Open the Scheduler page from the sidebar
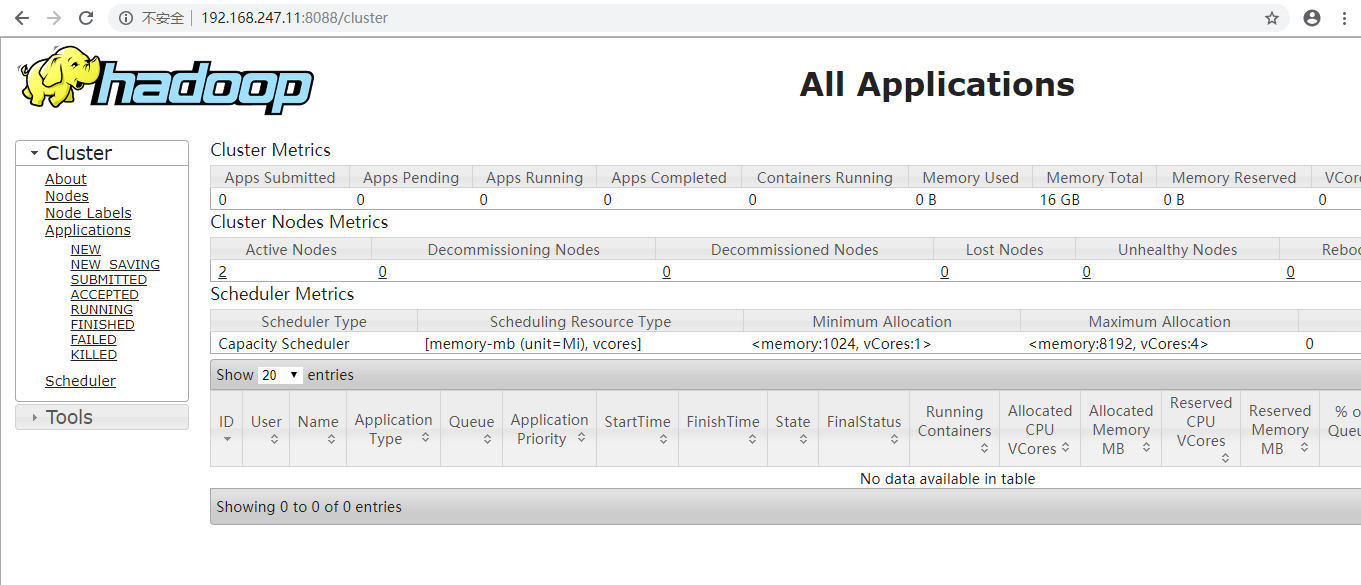This screenshot has height=585, width=1361. tap(80, 380)
